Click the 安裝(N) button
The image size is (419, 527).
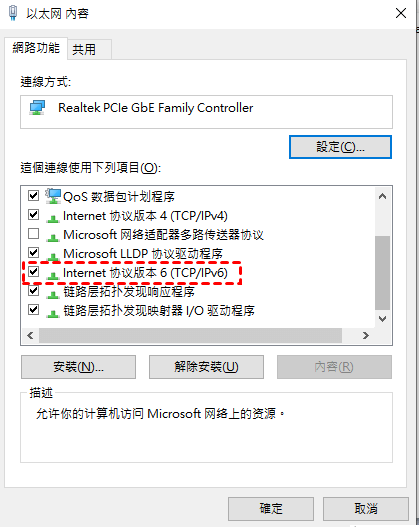pos(78,367)
